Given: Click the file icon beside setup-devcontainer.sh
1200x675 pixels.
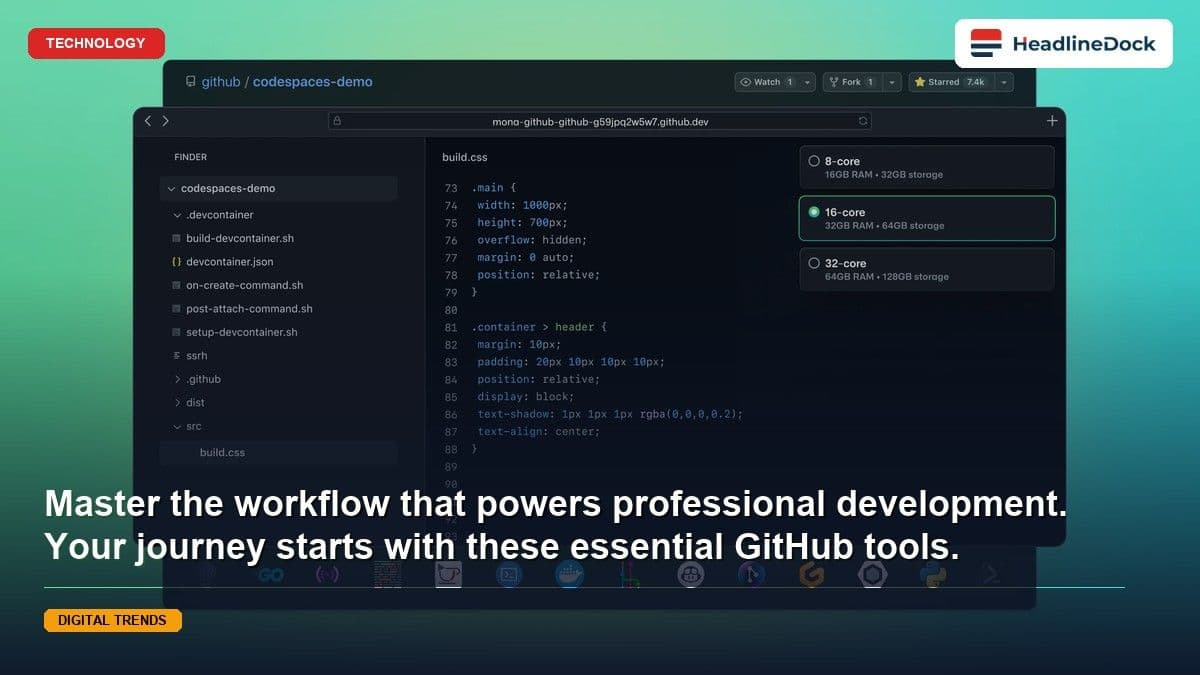Looking at the screenshot, I should click(x=177, y=332).
